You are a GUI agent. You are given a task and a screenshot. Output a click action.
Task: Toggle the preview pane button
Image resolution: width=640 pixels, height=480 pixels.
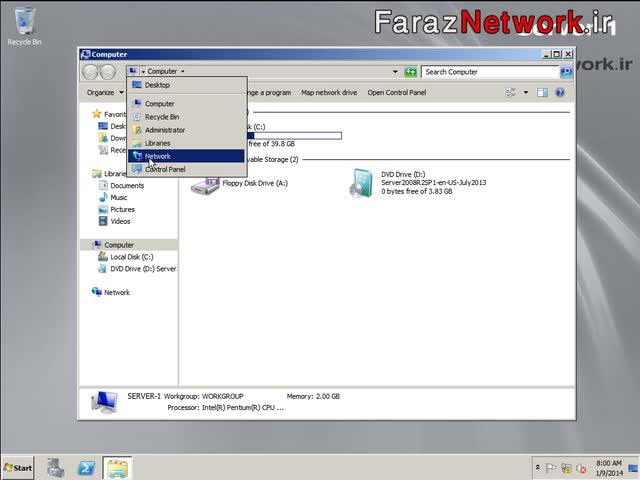click(542, 93)
